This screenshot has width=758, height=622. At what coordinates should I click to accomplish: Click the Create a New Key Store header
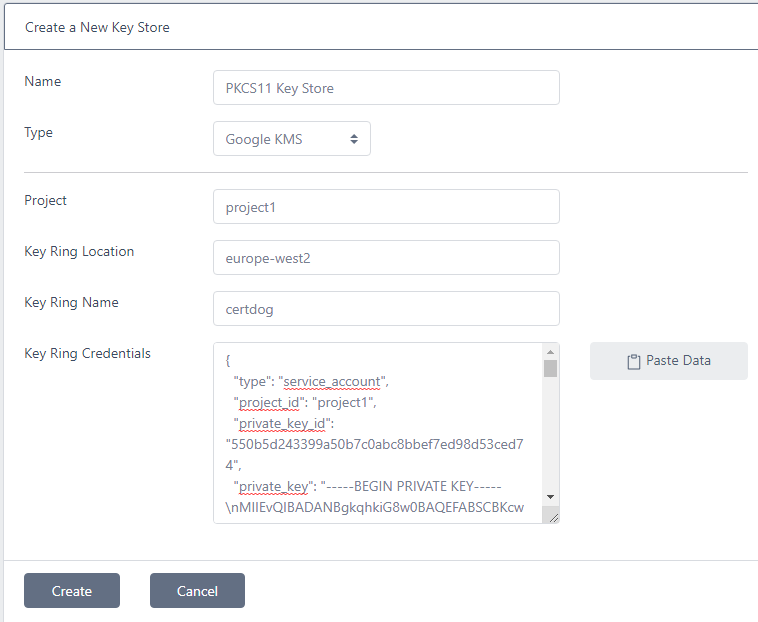pyautogui.click(x=97, y=27)
